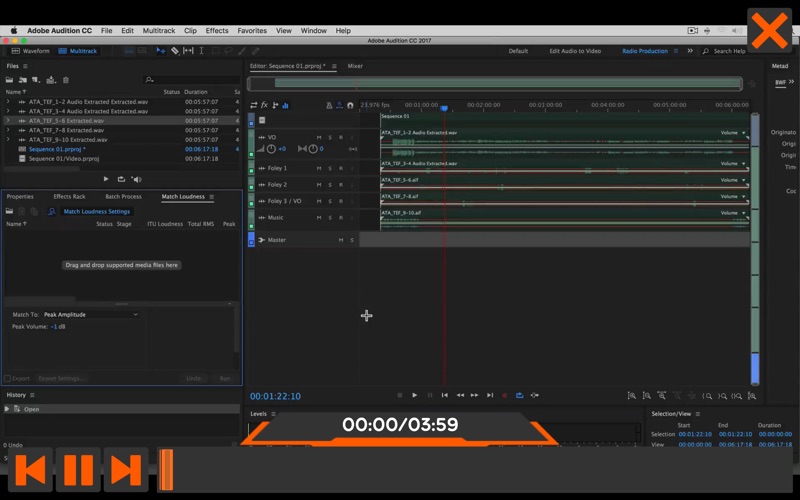The height and width of the screenshot is (500, 800).
Task: Expand ATA_TEF_3-4 Audio Extracted Extracted.wav file
Action: (x=8, y=111)
